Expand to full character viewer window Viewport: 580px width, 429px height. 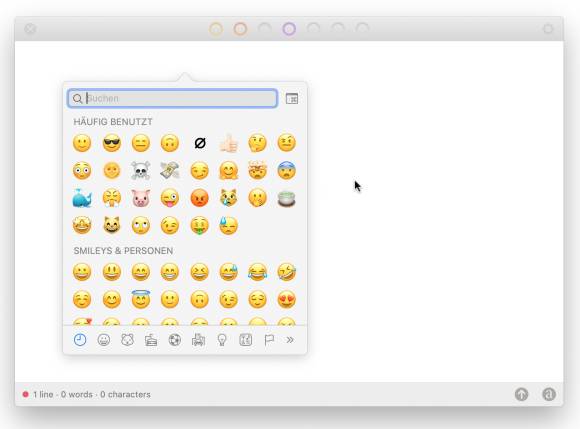292,98
